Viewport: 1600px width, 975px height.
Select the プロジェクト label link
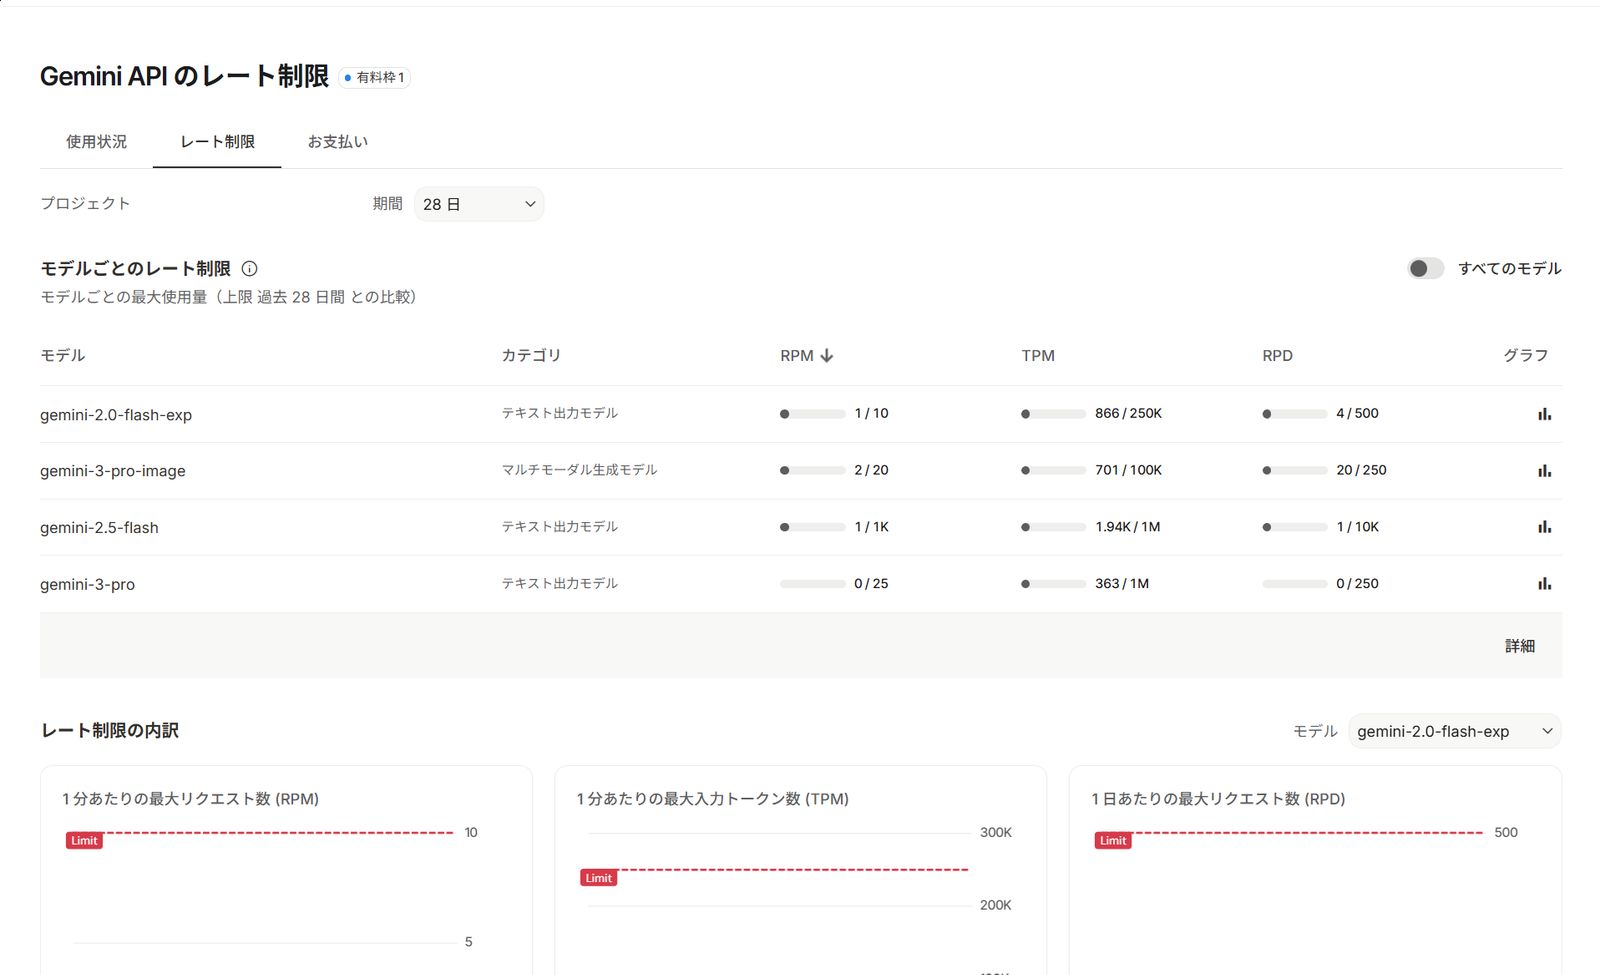click(x=84, y=203)
